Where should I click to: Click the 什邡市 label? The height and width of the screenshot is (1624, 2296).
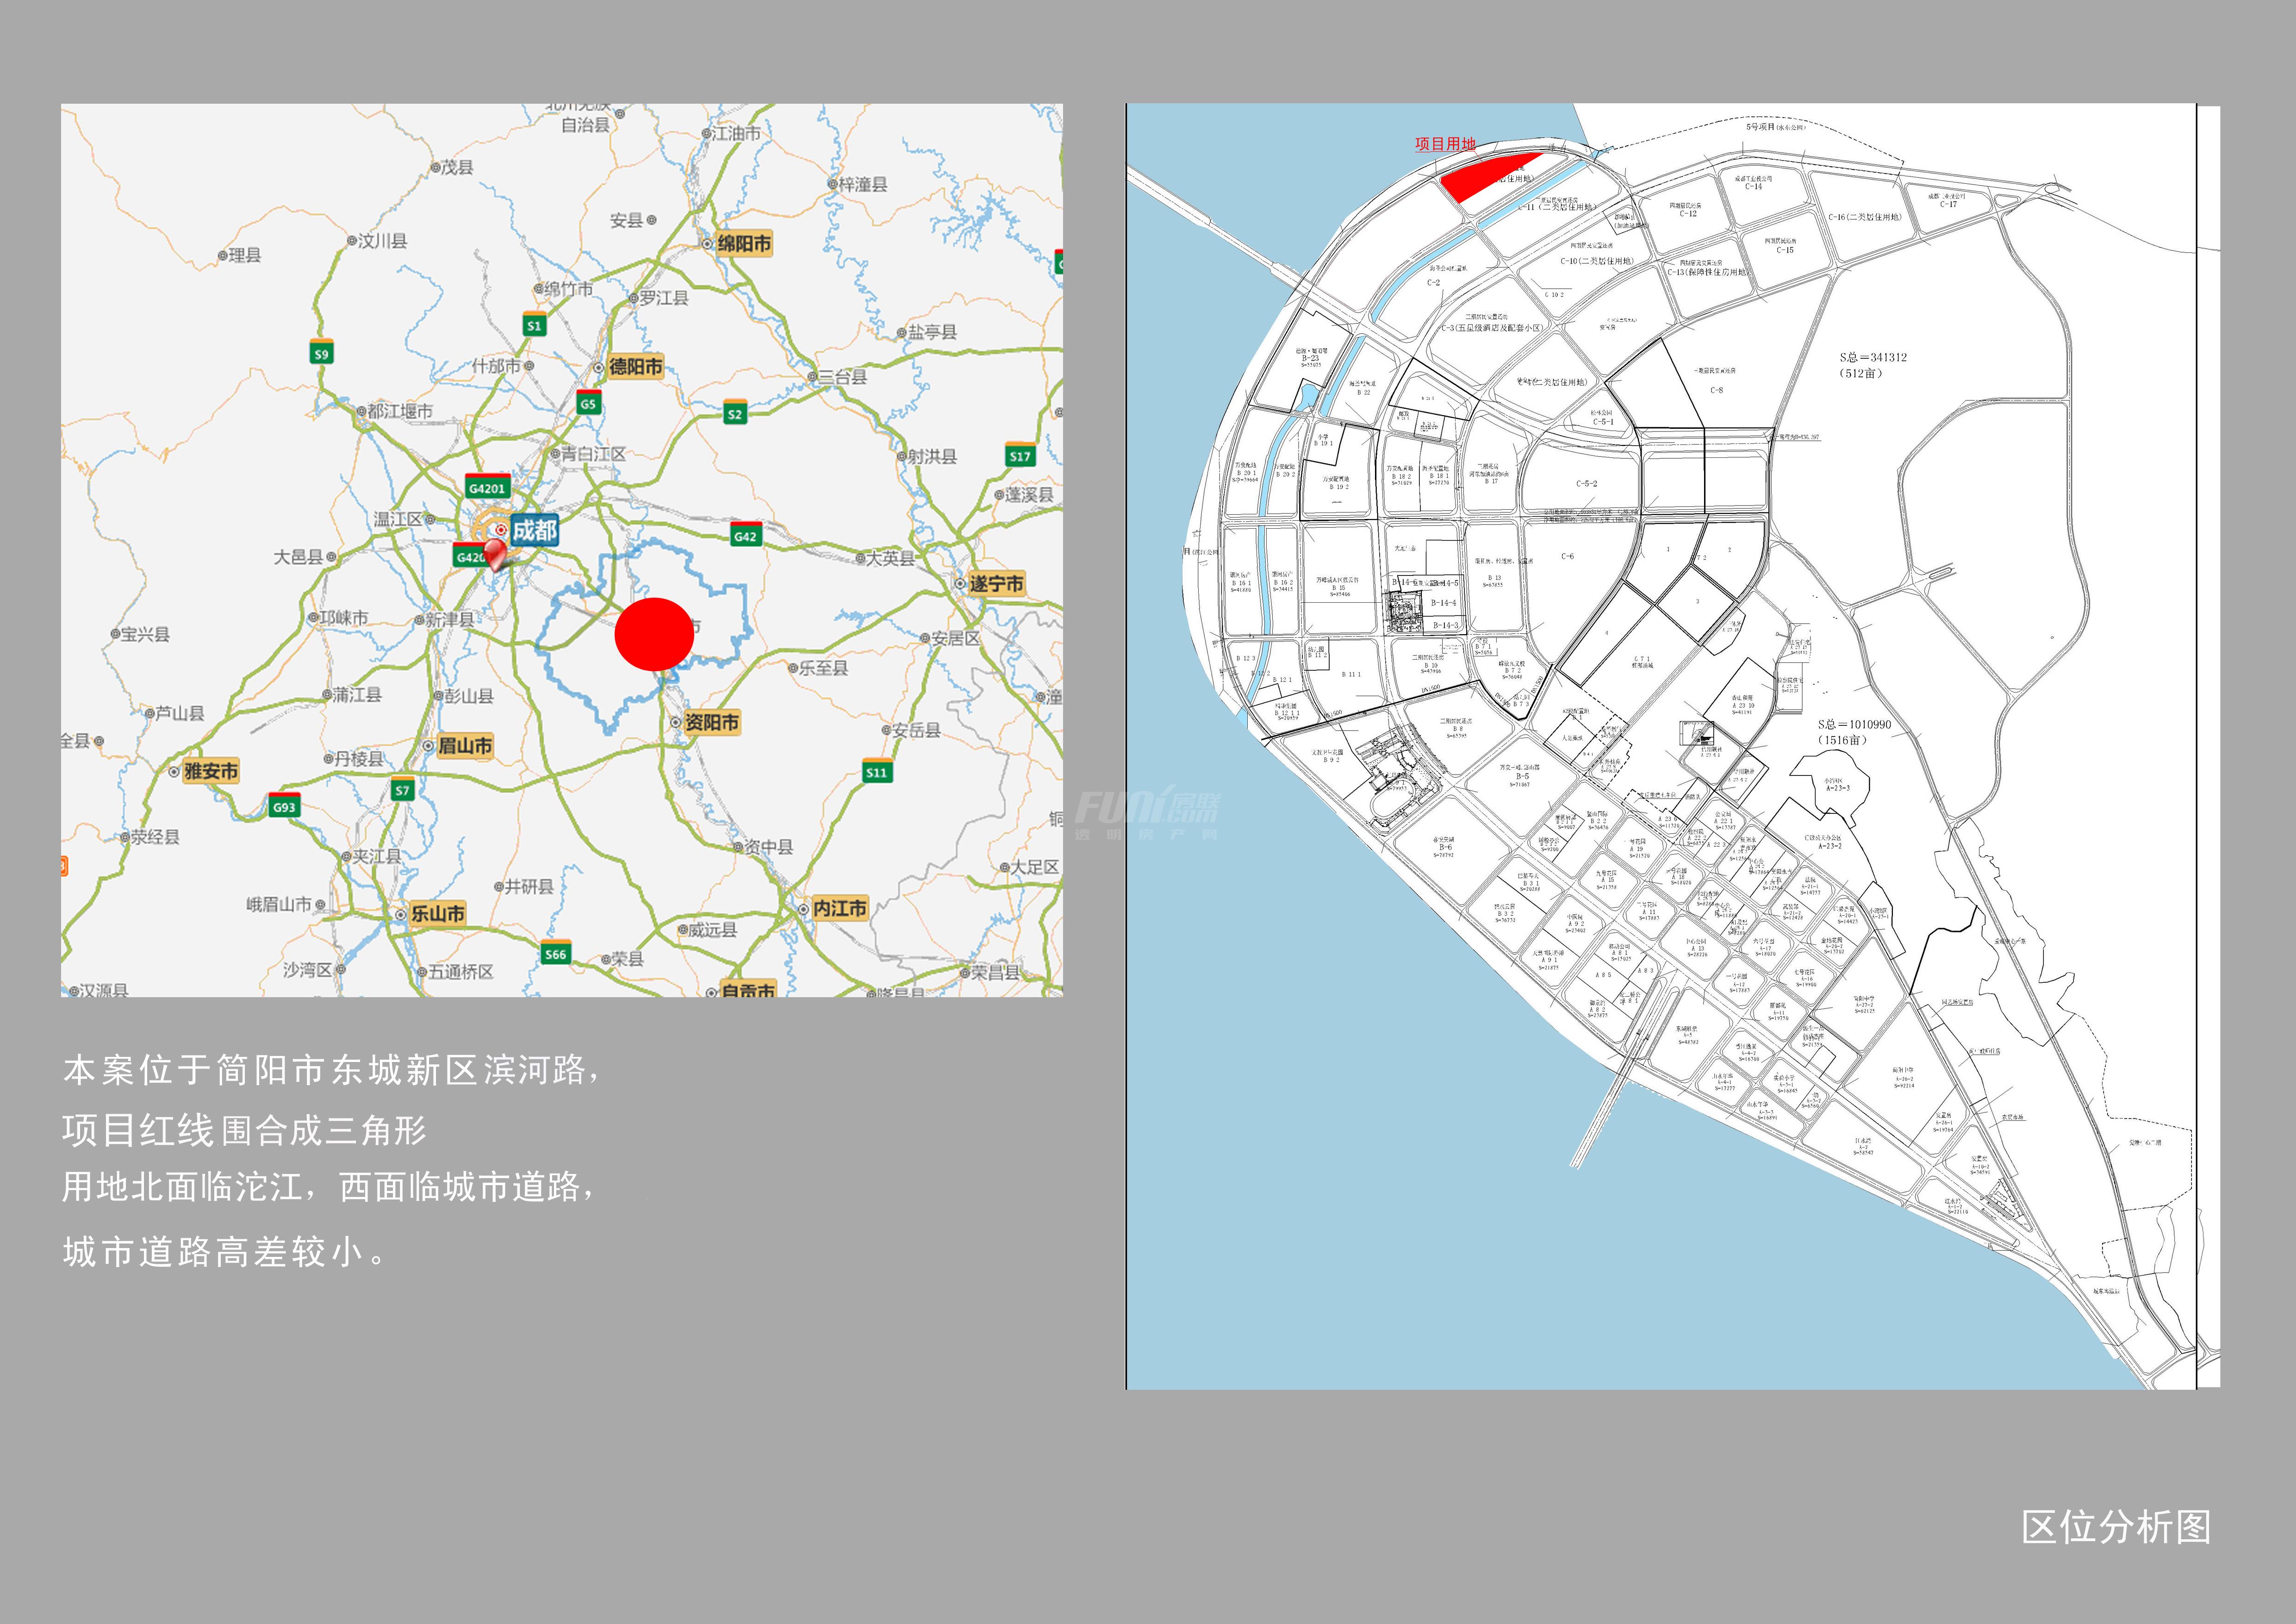[x=496, y=366]
